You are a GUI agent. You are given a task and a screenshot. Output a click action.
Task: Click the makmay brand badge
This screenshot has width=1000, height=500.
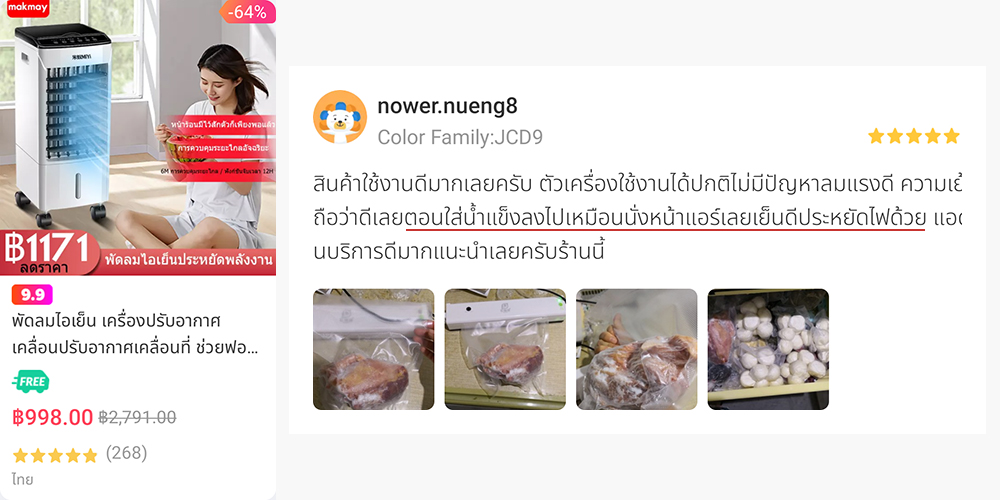coord(27,8)
